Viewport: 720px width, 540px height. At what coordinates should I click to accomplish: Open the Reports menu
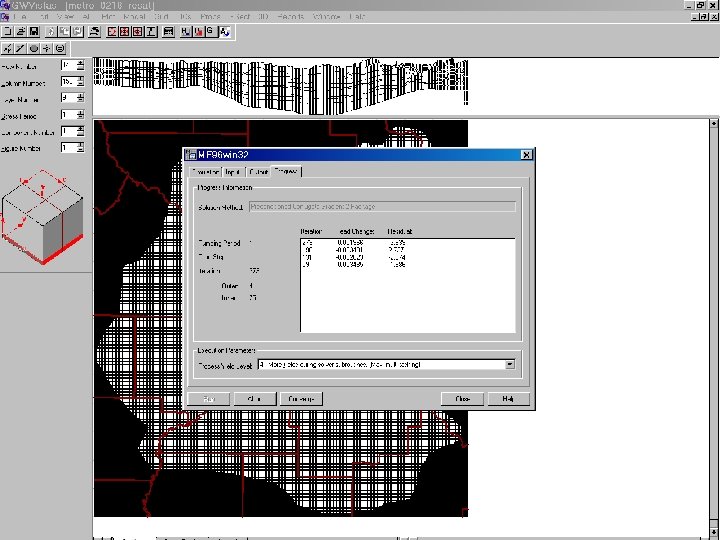click(290, 17)
